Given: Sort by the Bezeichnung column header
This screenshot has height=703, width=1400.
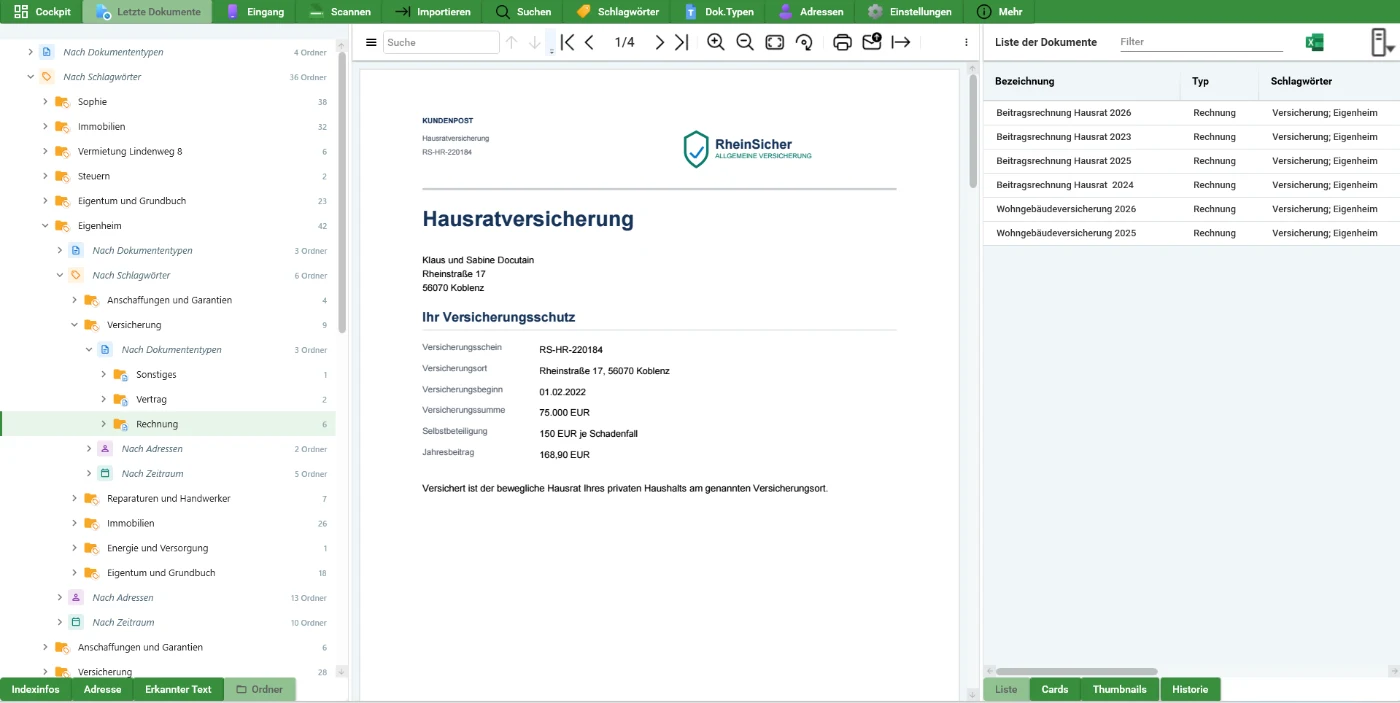Looking at the screenshot, I should 1025,81.
